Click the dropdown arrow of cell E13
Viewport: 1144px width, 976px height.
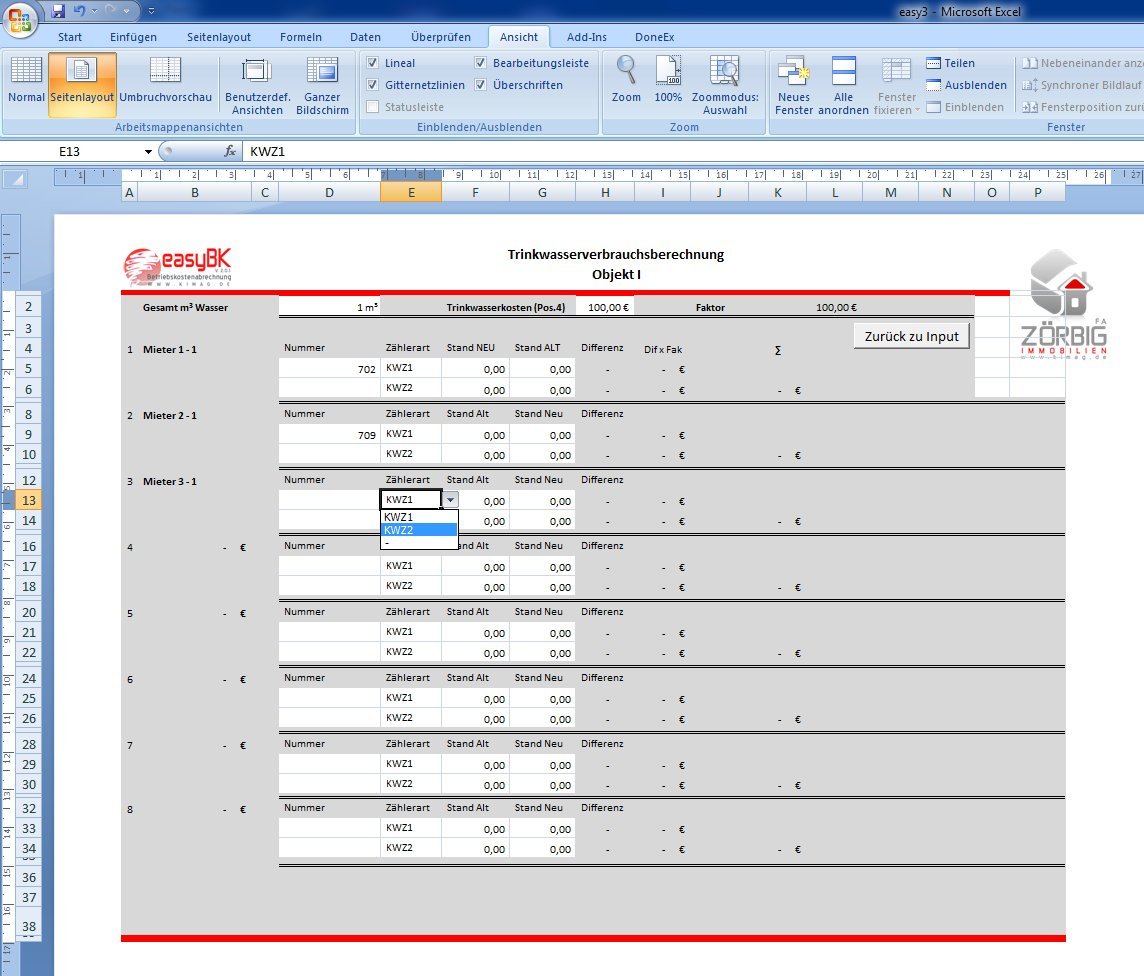451,500
